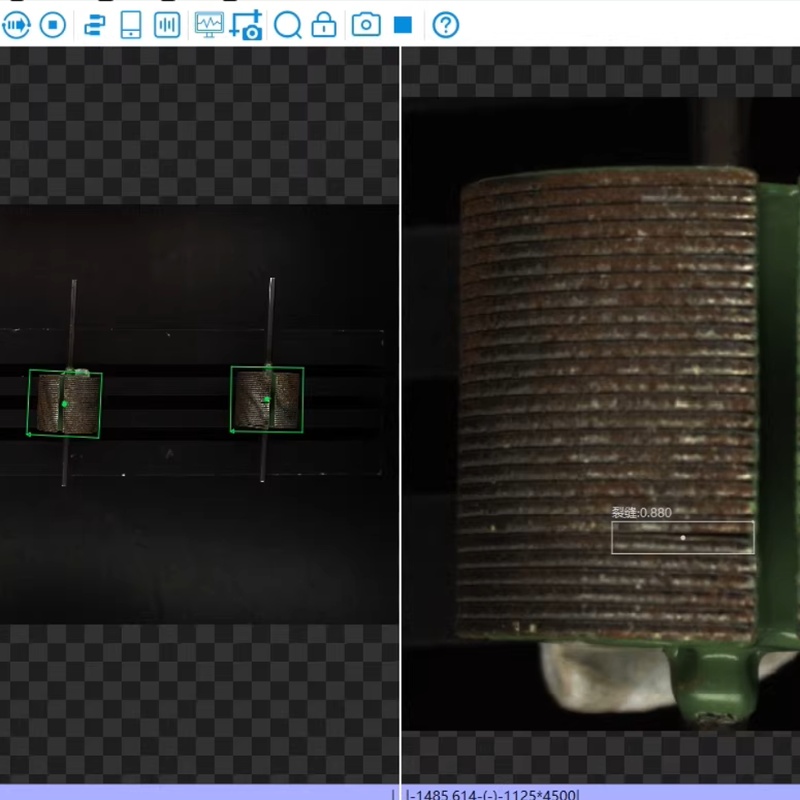This screenshot has height=800, width=800.
Task: Click the tablet device panel icon
Action: tap(131, 24)
